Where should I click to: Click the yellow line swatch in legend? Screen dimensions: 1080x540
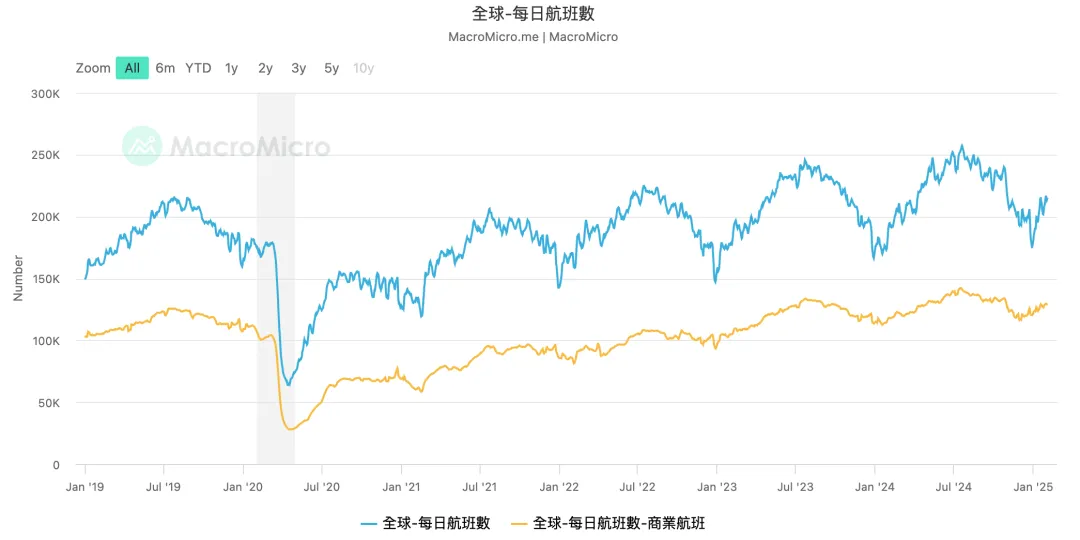(518, 523)
